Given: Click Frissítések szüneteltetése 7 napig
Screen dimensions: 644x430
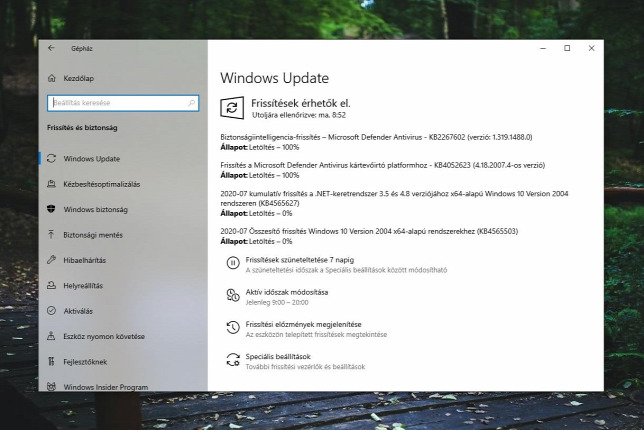Looking at the screenshot, I should pyautogui.click(x=300, y=260).
